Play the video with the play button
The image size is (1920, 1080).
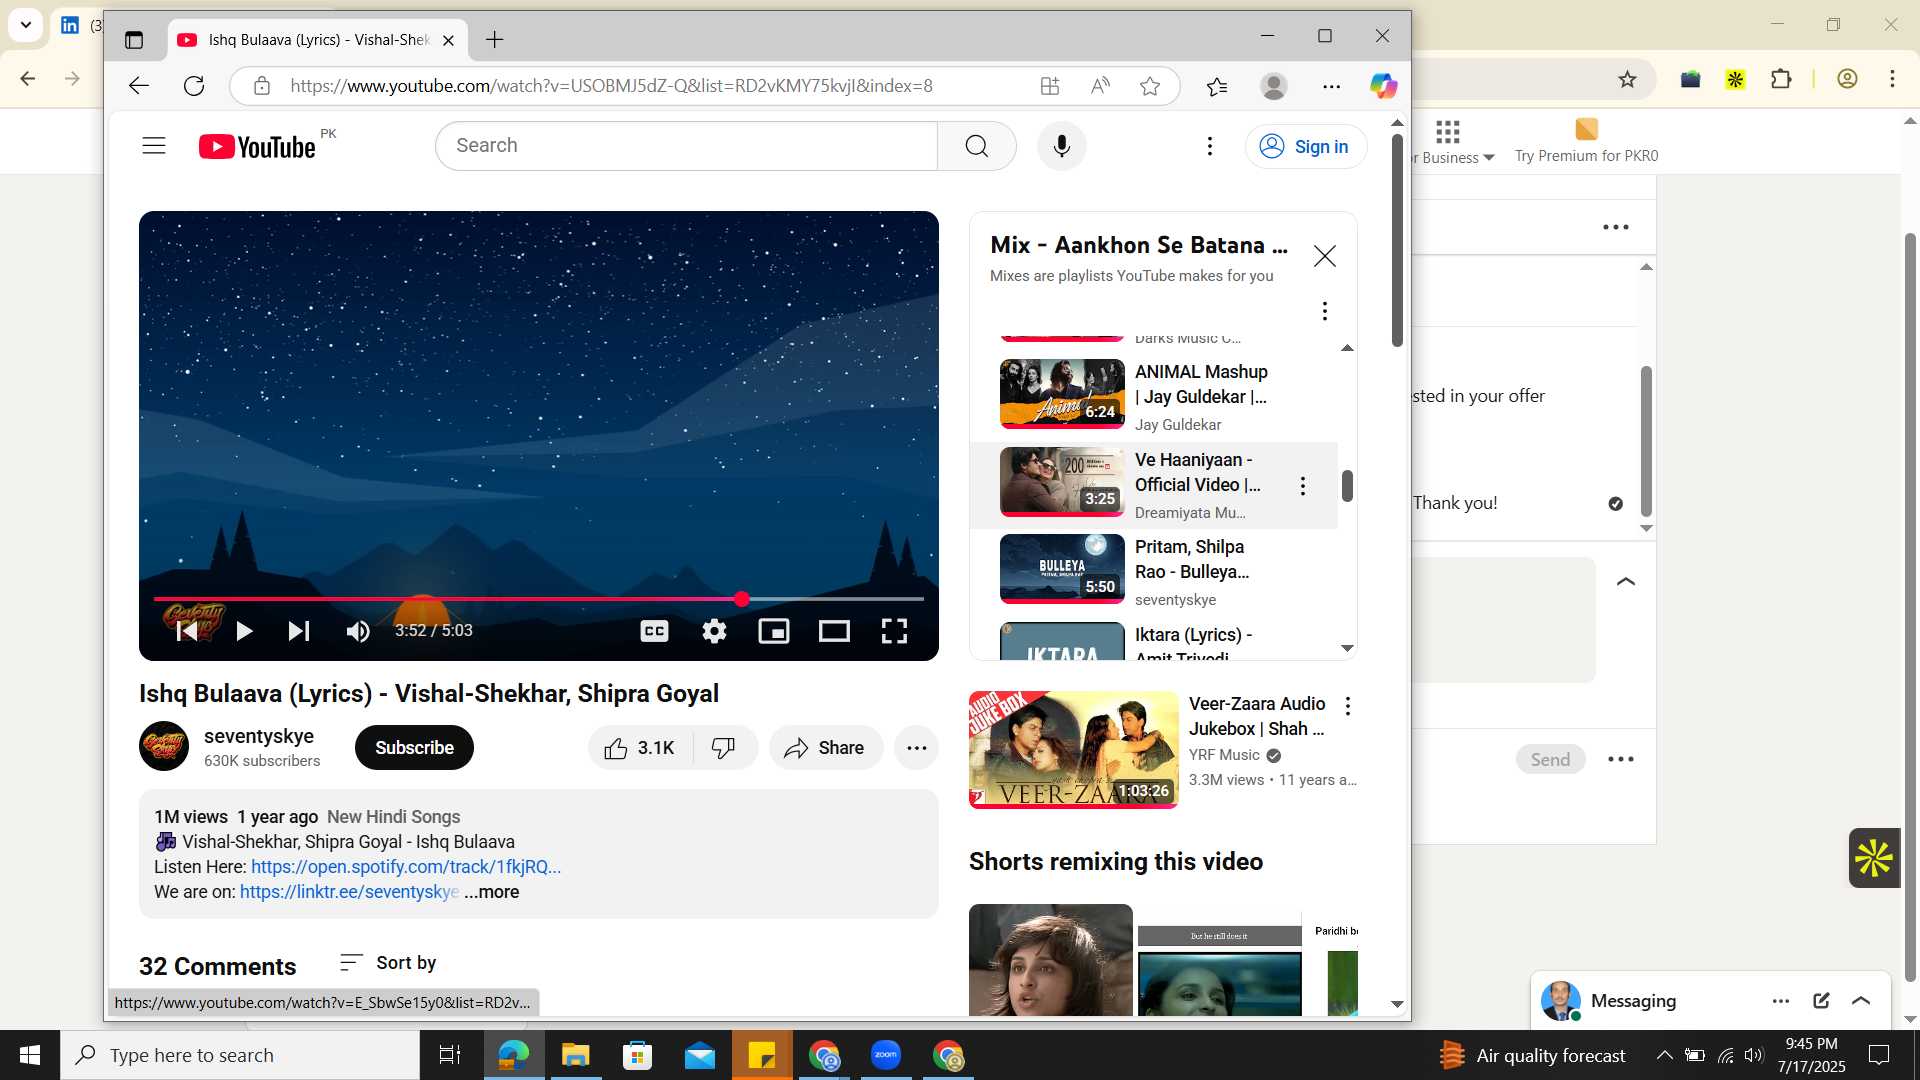point(243,631)
